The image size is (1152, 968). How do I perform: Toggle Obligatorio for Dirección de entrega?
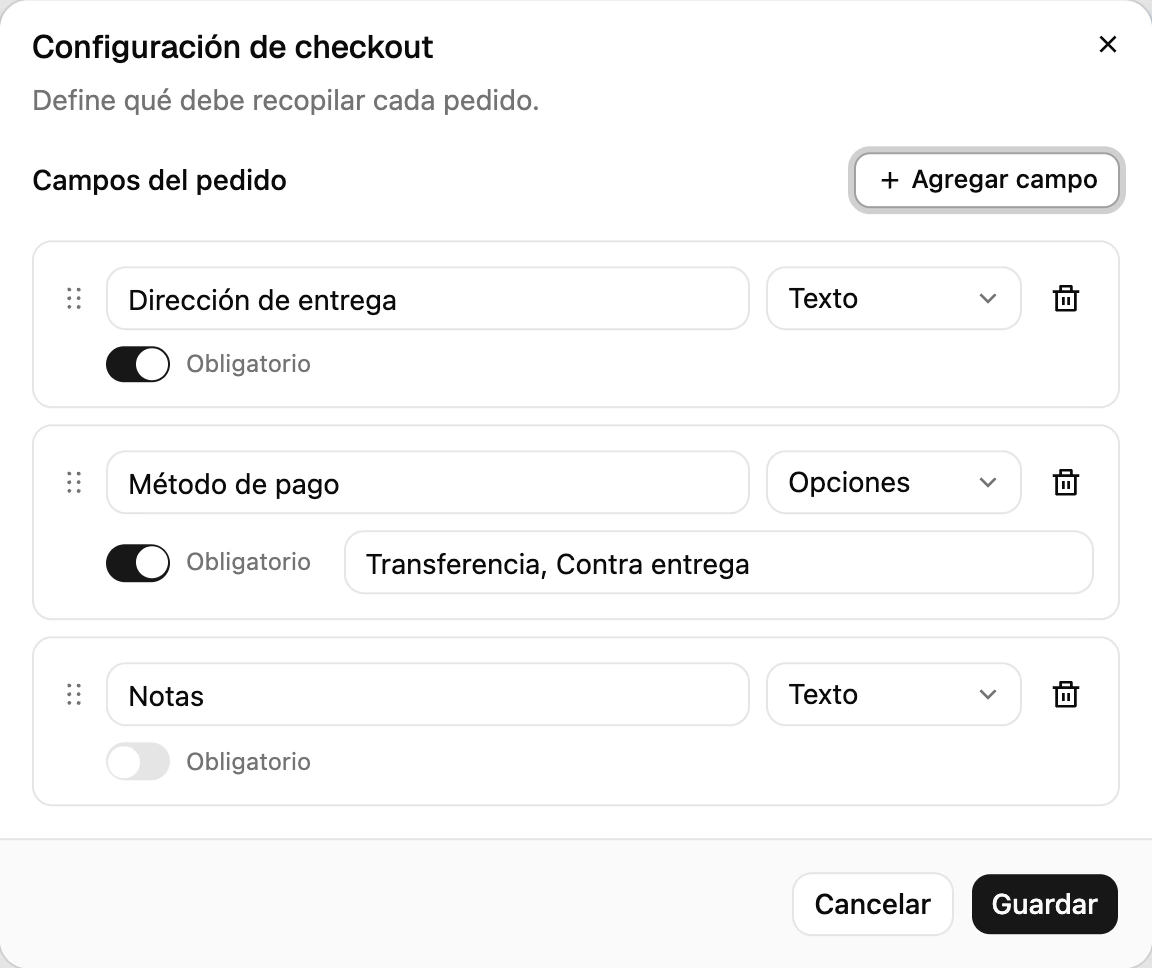(x=138, y=364)
